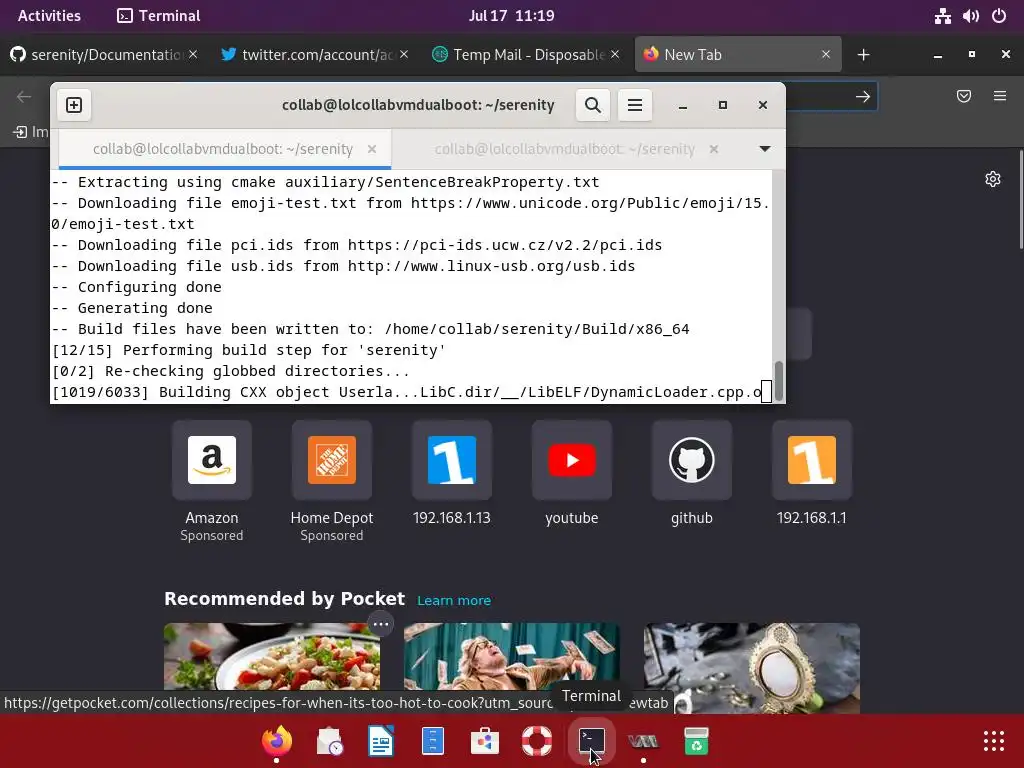Open virtual machine manager dock icon

pyautogui.click(x=643, y=741)
